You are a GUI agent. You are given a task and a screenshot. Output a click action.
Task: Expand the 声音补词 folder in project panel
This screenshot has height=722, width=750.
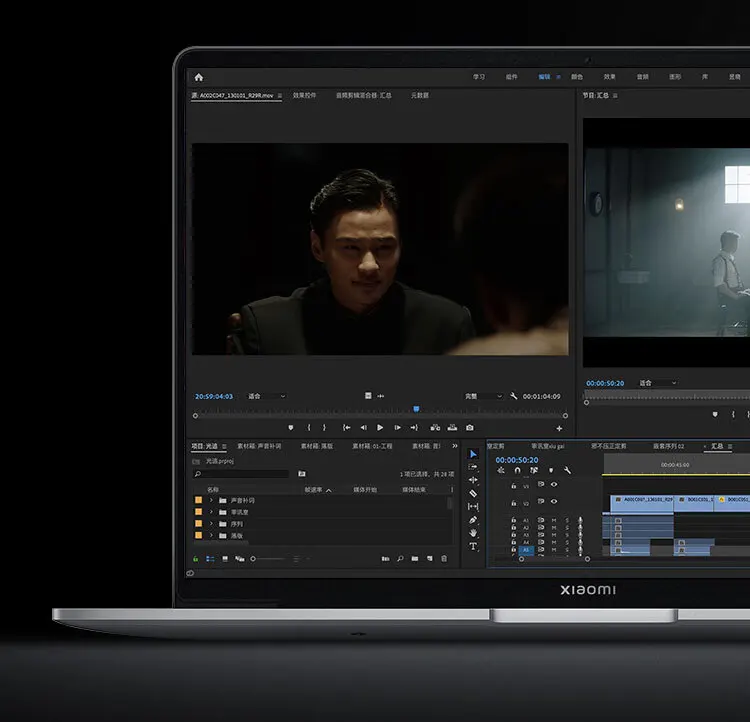211,500
